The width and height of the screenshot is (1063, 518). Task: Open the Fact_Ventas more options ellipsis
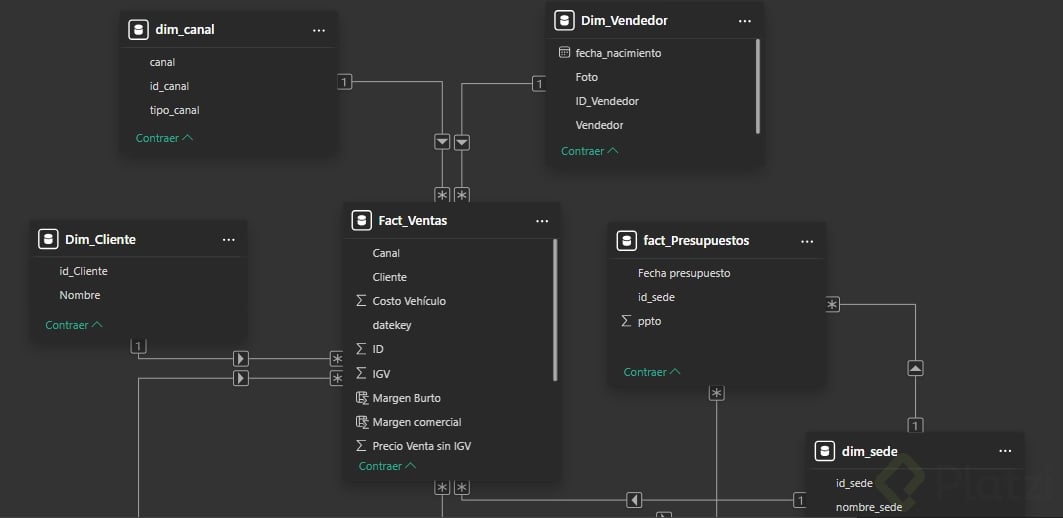coord(542,221)
